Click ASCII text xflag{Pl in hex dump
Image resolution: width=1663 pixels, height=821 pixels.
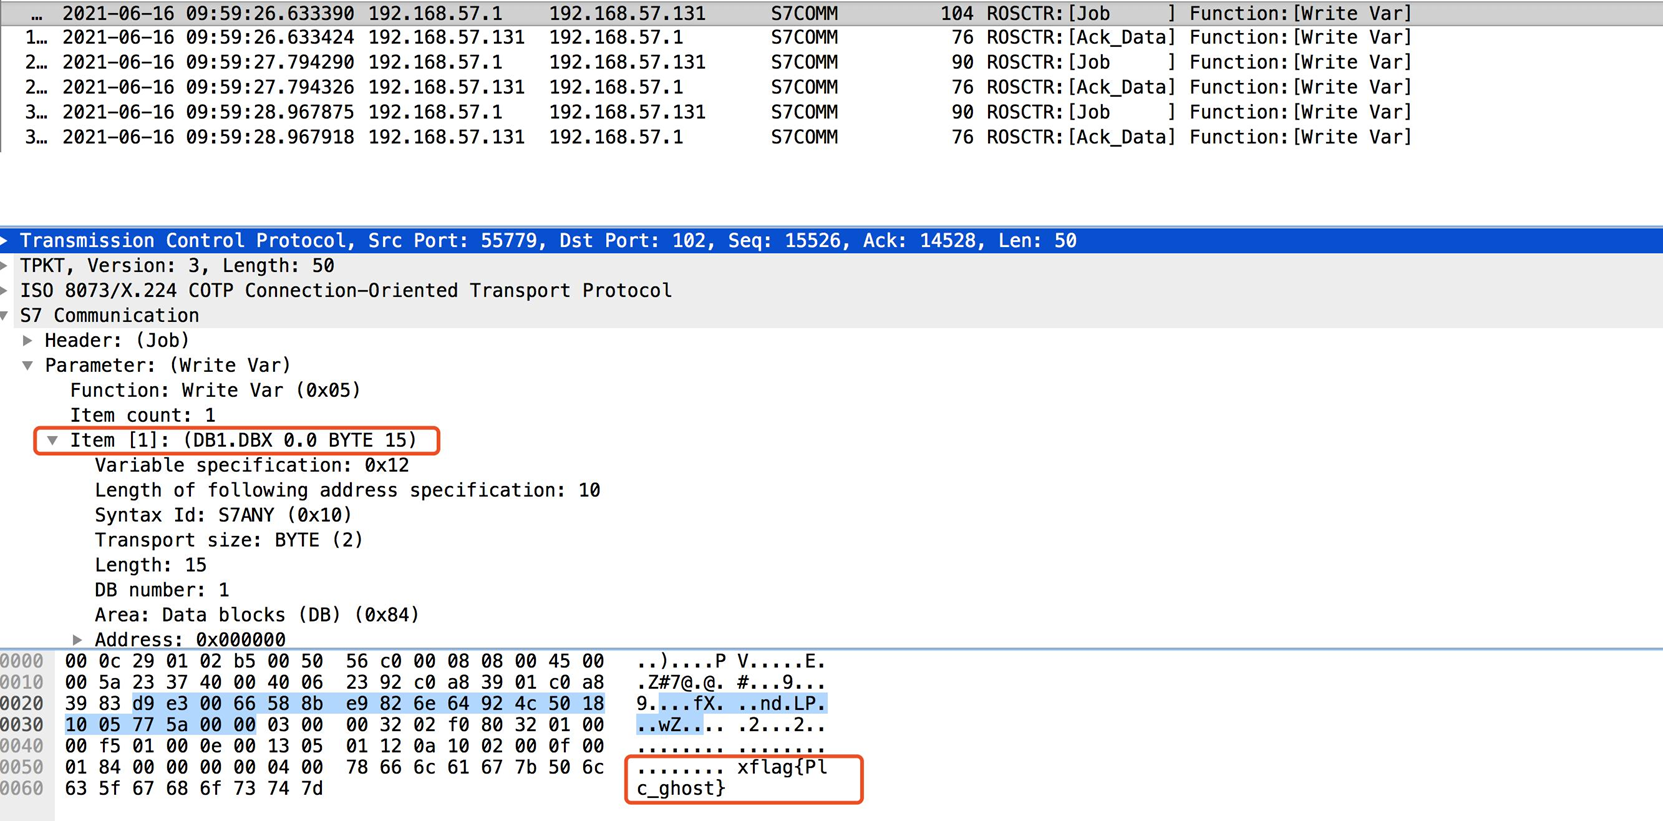pos(782,768)
